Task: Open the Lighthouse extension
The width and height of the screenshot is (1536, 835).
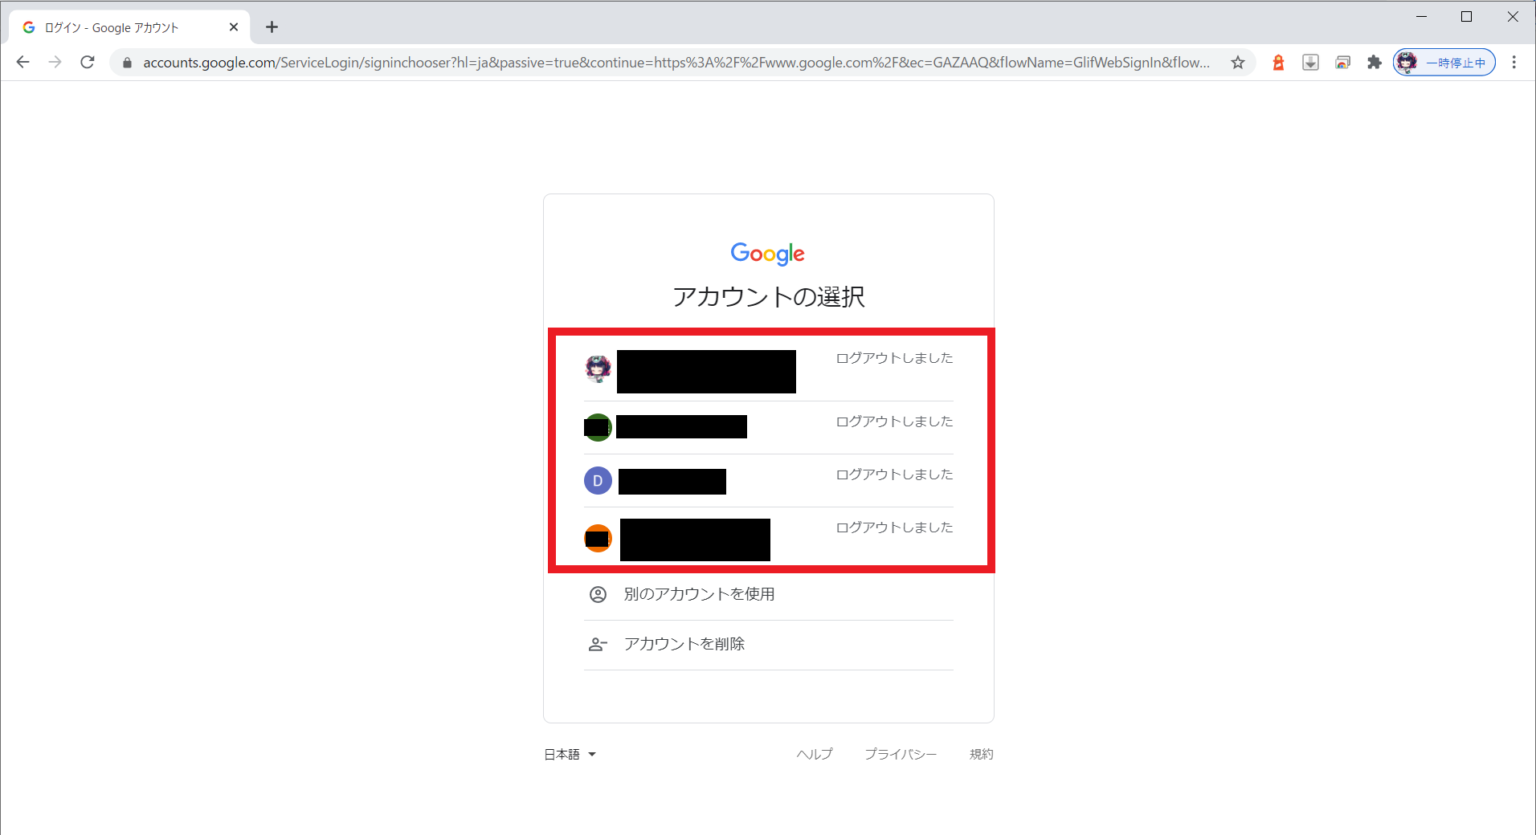Action: coord(1278,62)
